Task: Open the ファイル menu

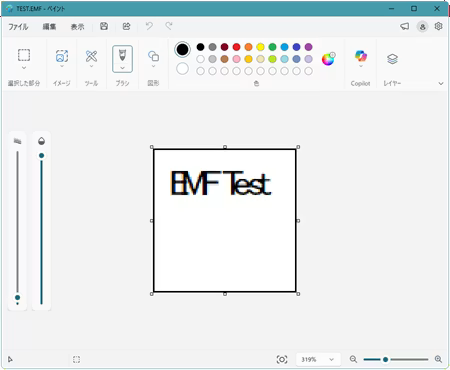Action: 18,27
